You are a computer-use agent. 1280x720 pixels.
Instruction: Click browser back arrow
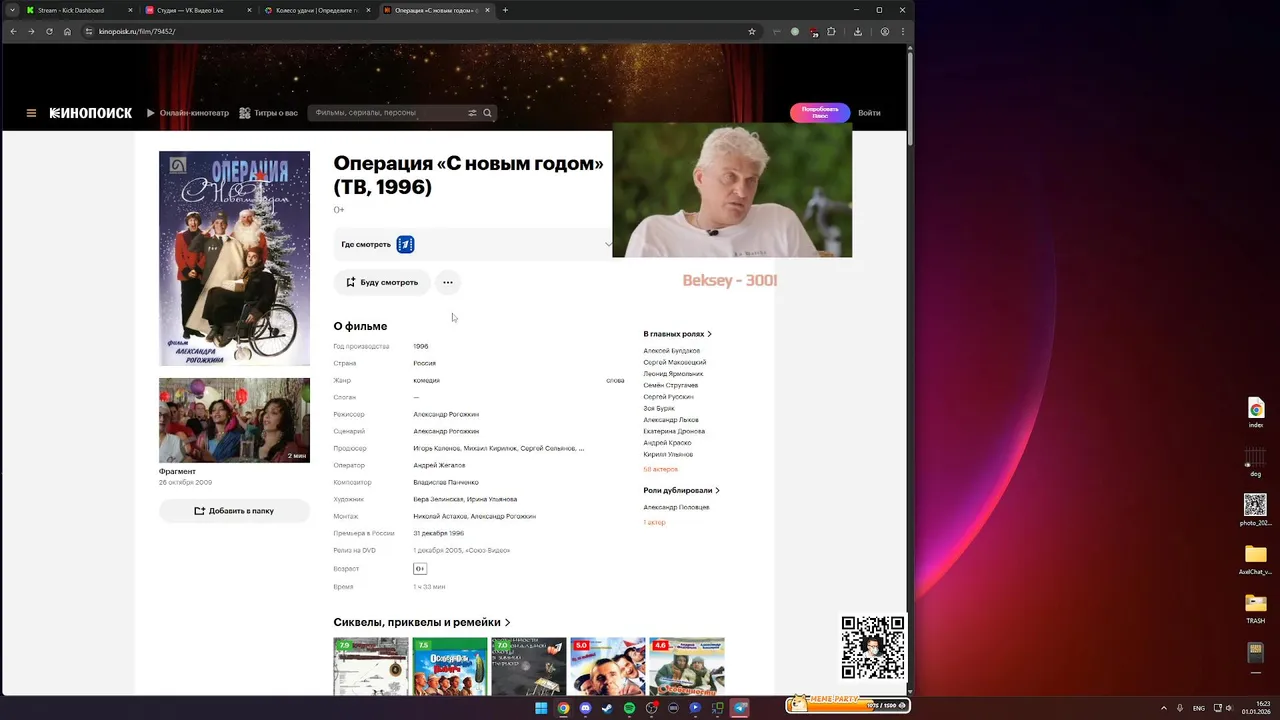tap(13, 31)
